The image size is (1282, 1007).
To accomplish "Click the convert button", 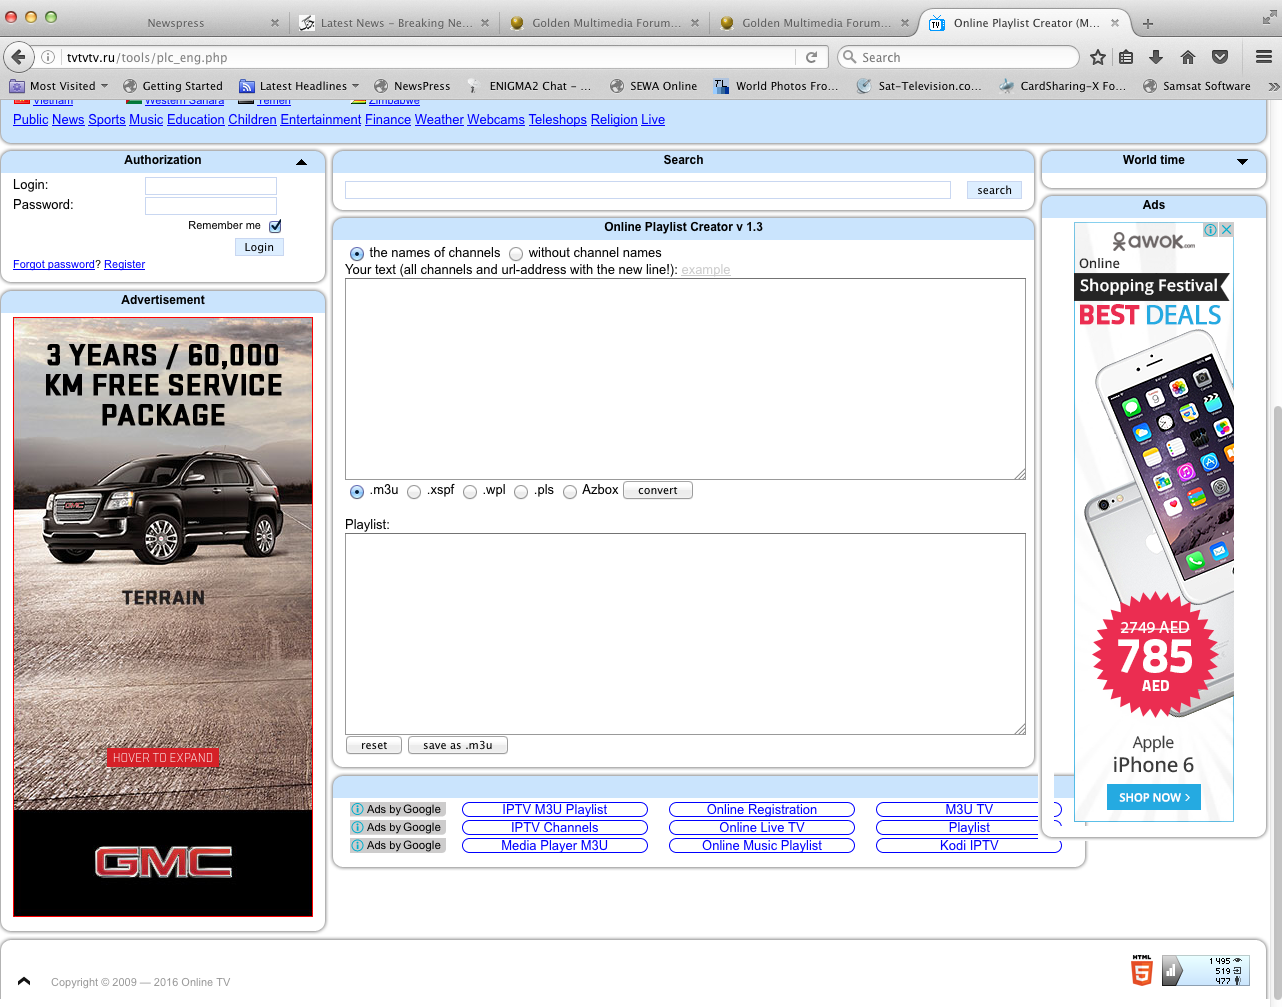I will tap(658, 490).
